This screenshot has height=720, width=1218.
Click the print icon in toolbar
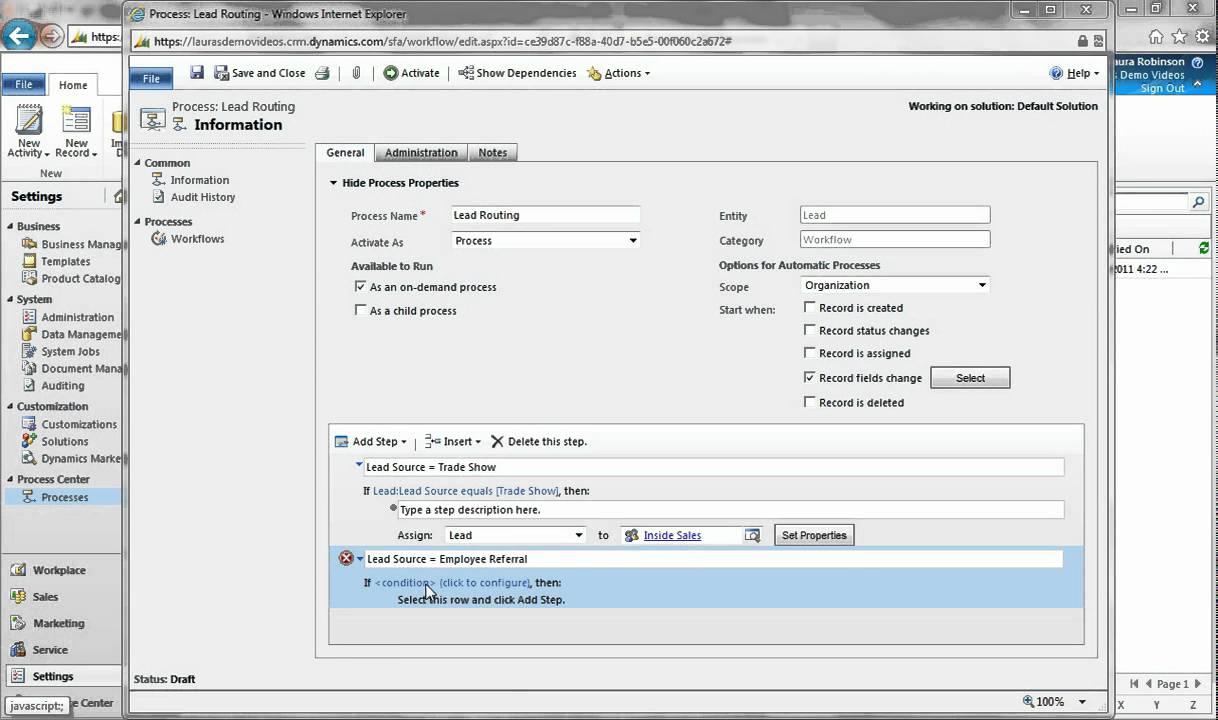pyautogui.click(x=322, y=73)
